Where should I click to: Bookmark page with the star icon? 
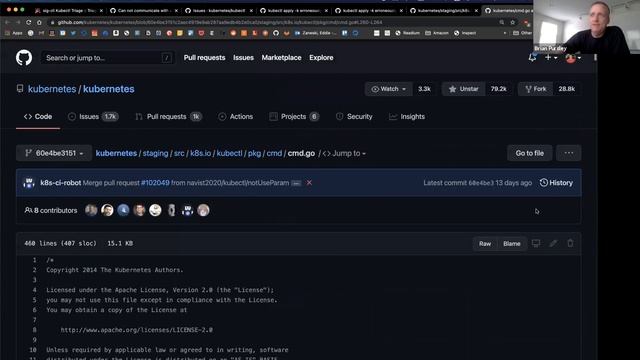[x=513, y=22]
